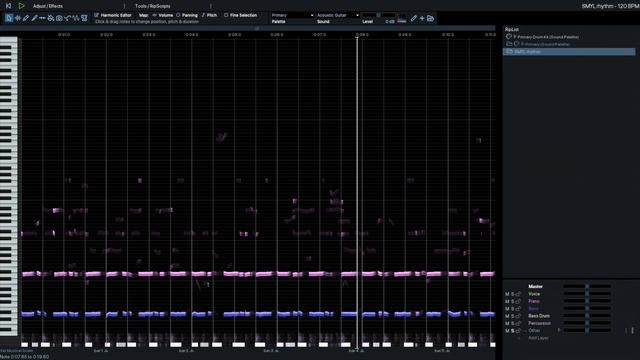Set Map mode to Pitch

tap(209, 15)
